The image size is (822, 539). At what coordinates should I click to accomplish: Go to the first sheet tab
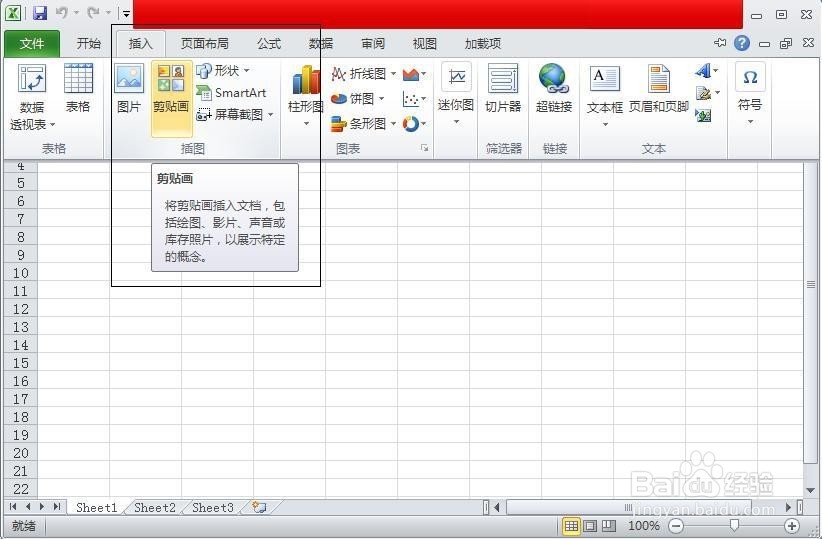(13, 507)
